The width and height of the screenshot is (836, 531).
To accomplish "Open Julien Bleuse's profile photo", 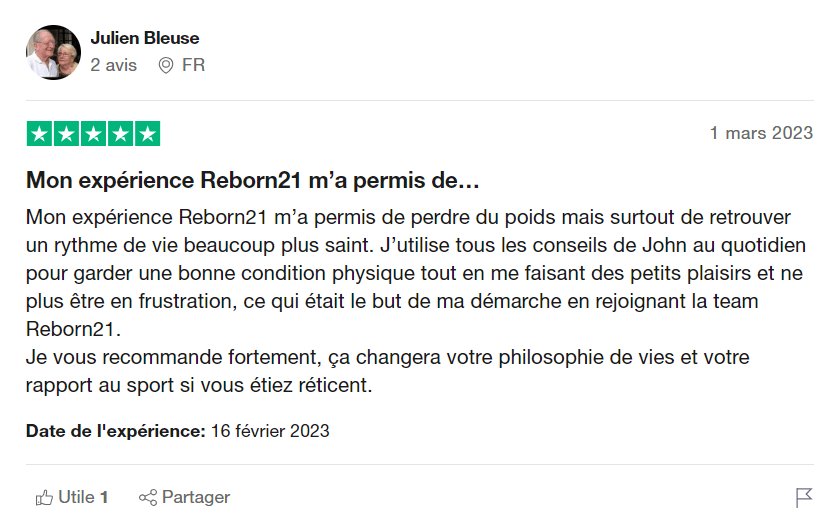I will point(53,52).
